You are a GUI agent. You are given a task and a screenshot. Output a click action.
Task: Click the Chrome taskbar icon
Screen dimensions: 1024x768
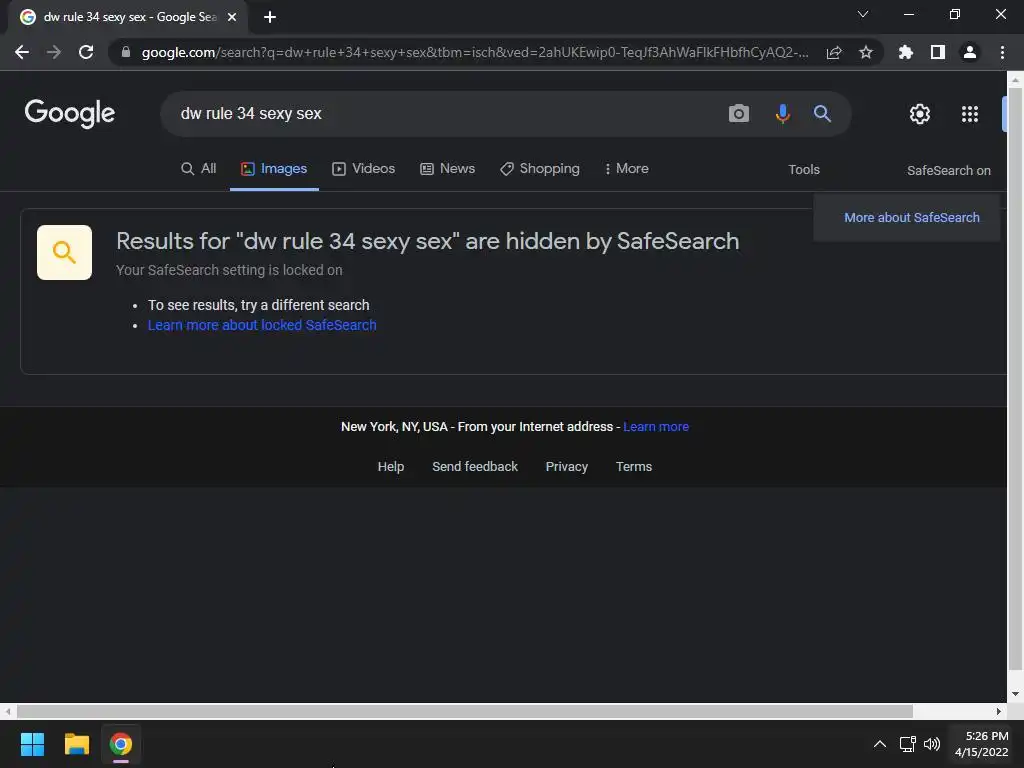click(x=121, y=744)
